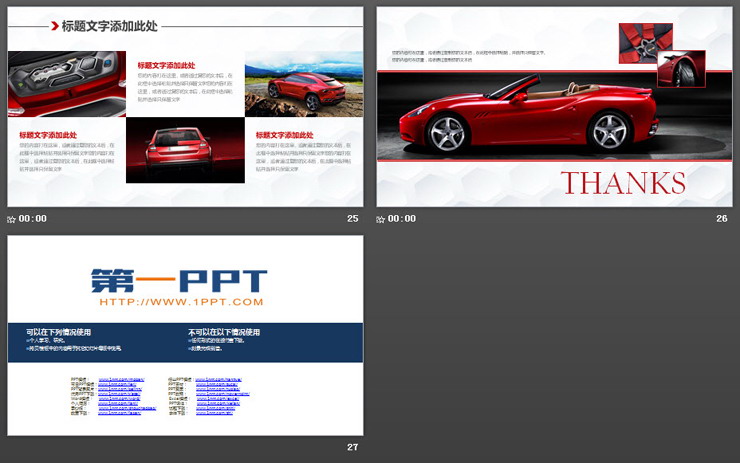Image resolution: width=740 pixels, height=463 pixels.
Task: Click the seat belt harness image on slide 26
Action: point(637,41)
